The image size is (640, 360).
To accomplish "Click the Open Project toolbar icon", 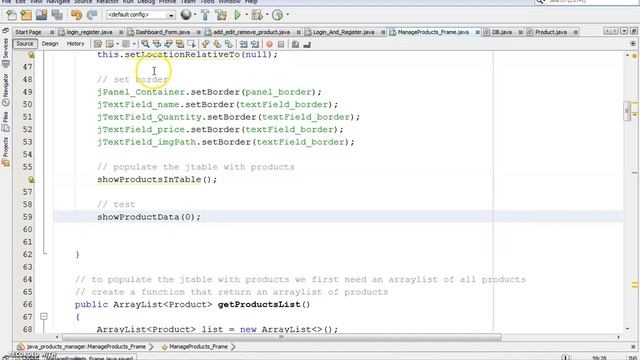I will pos(41,15).
